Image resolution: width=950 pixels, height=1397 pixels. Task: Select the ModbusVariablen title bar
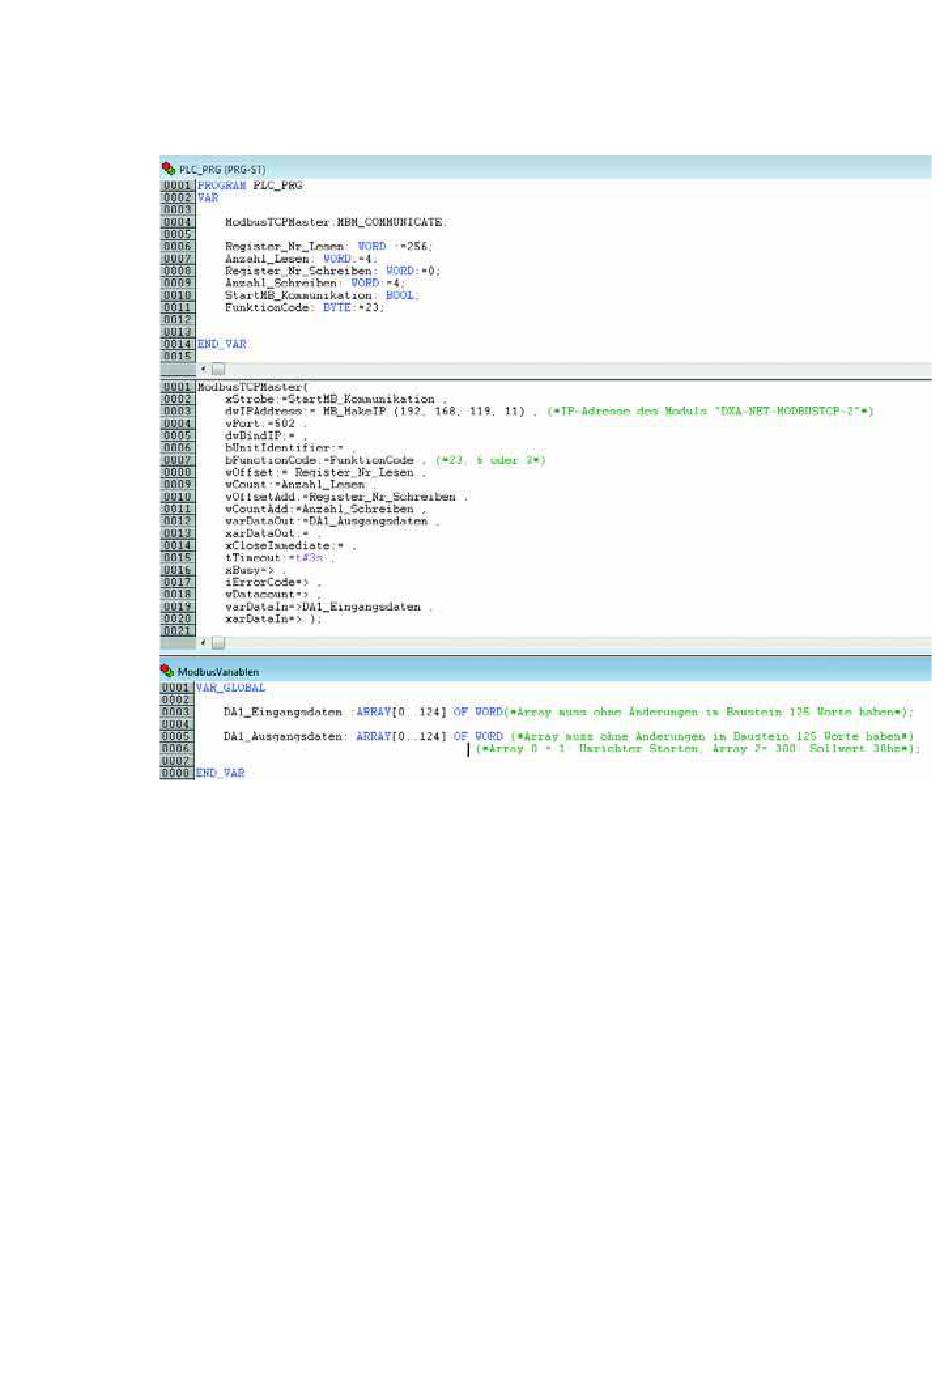[x=545, y=671]
